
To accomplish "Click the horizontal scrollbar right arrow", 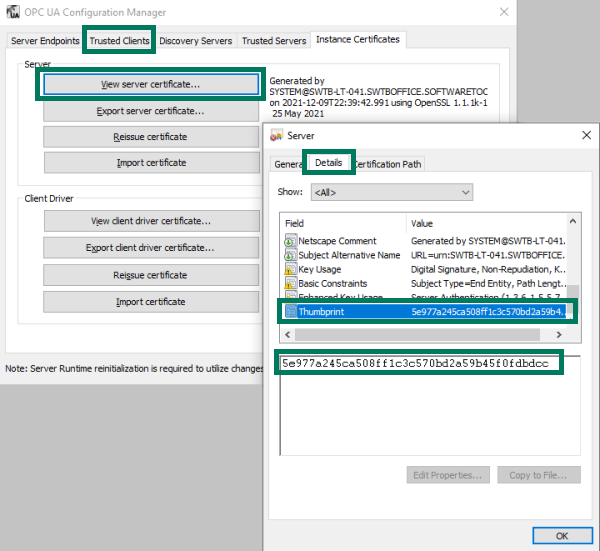I will tap(559, 335).
